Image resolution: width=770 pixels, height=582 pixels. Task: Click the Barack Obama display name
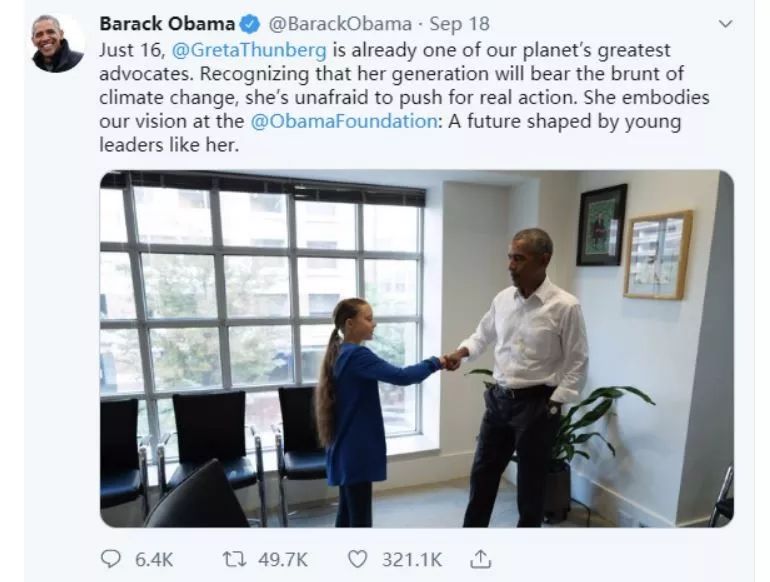[x=167, y=24]
